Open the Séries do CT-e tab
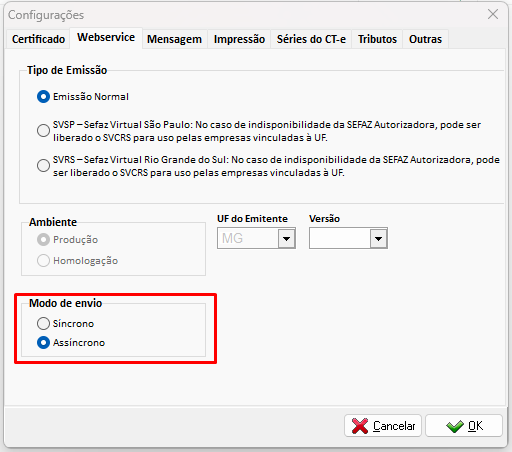512x452 pixels. coord(311,39)
